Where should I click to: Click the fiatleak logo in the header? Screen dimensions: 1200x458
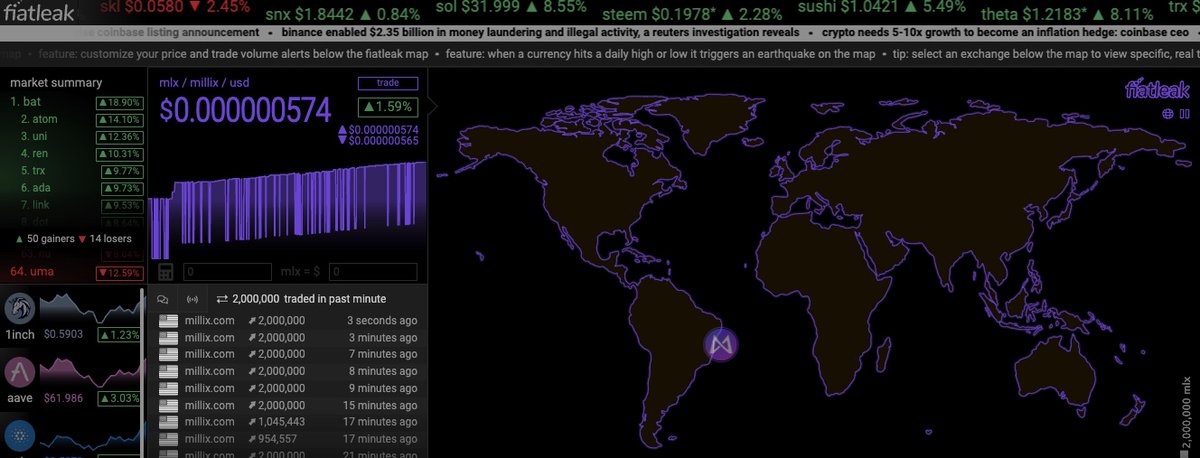pyautogui.click(x=38, y=12)
